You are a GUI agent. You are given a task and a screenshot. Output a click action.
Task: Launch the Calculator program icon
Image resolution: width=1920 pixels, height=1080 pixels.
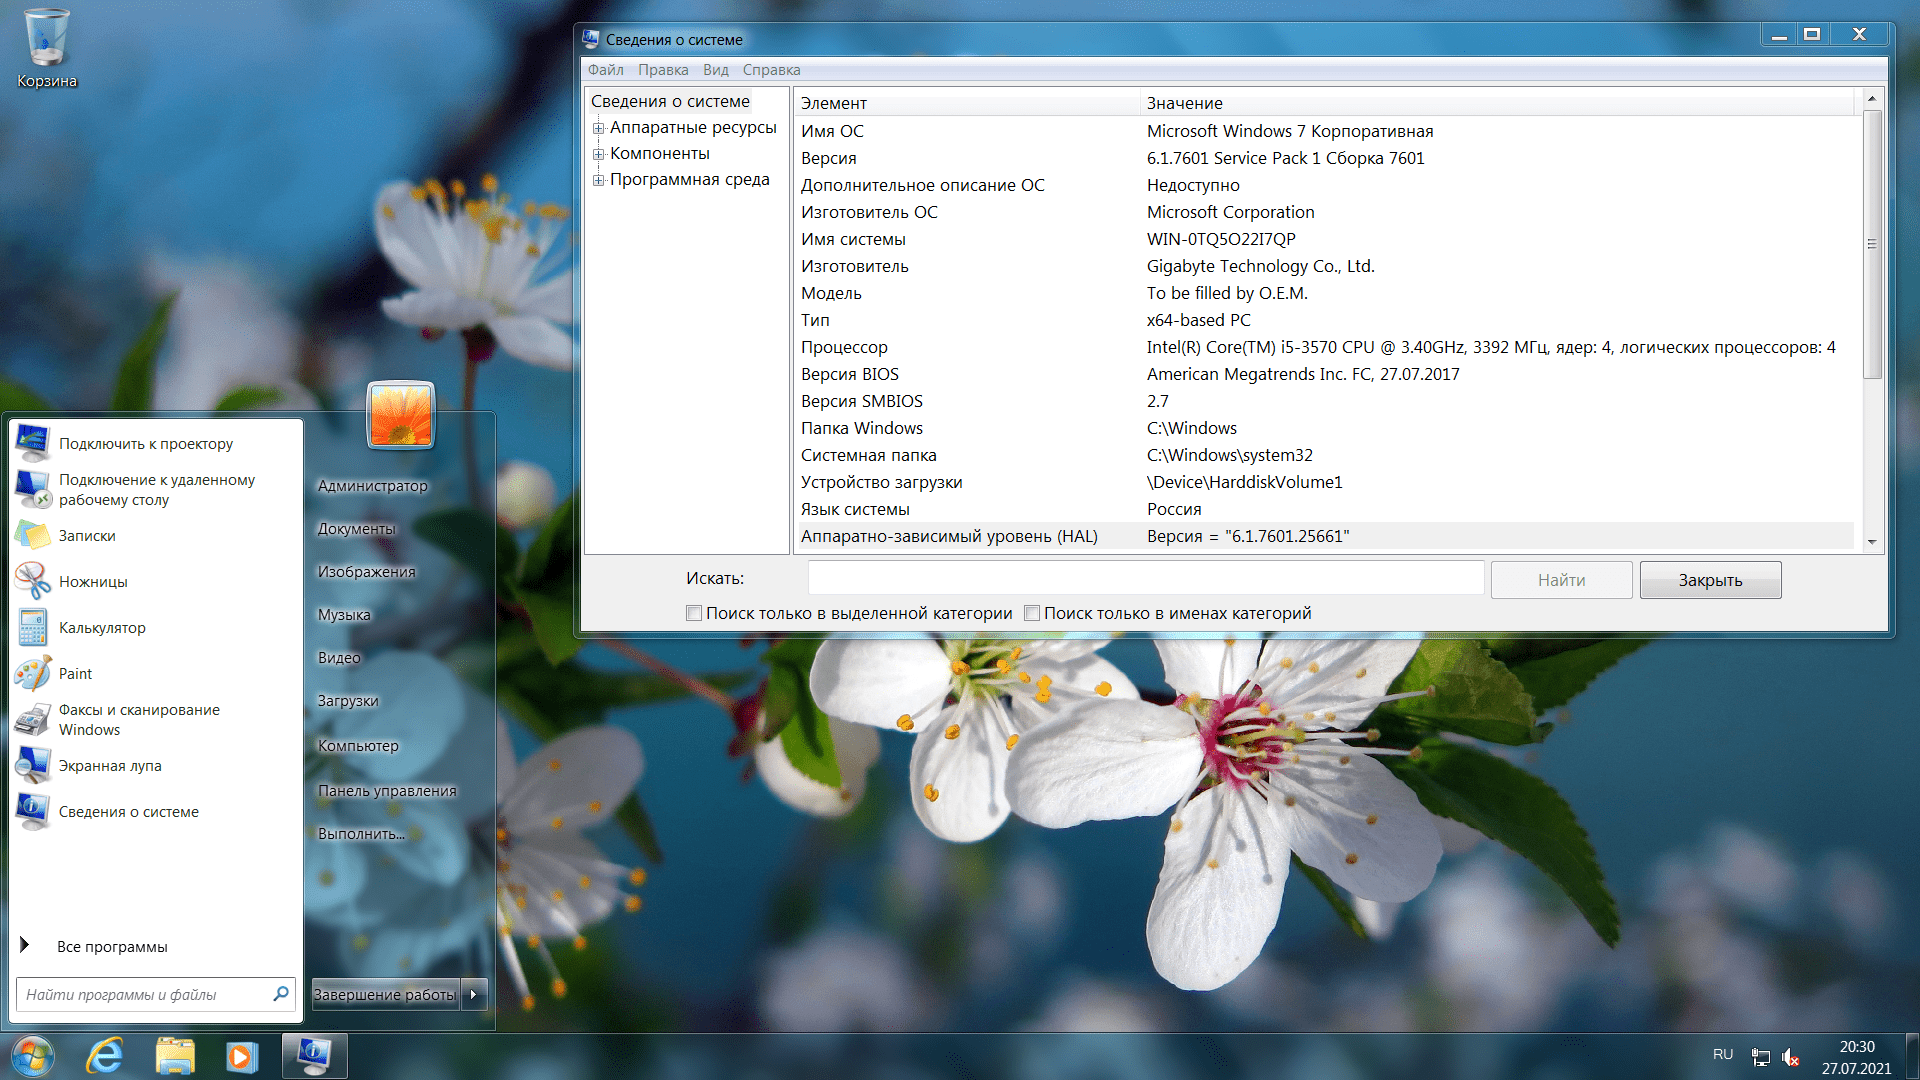click(x=32, y=628)
